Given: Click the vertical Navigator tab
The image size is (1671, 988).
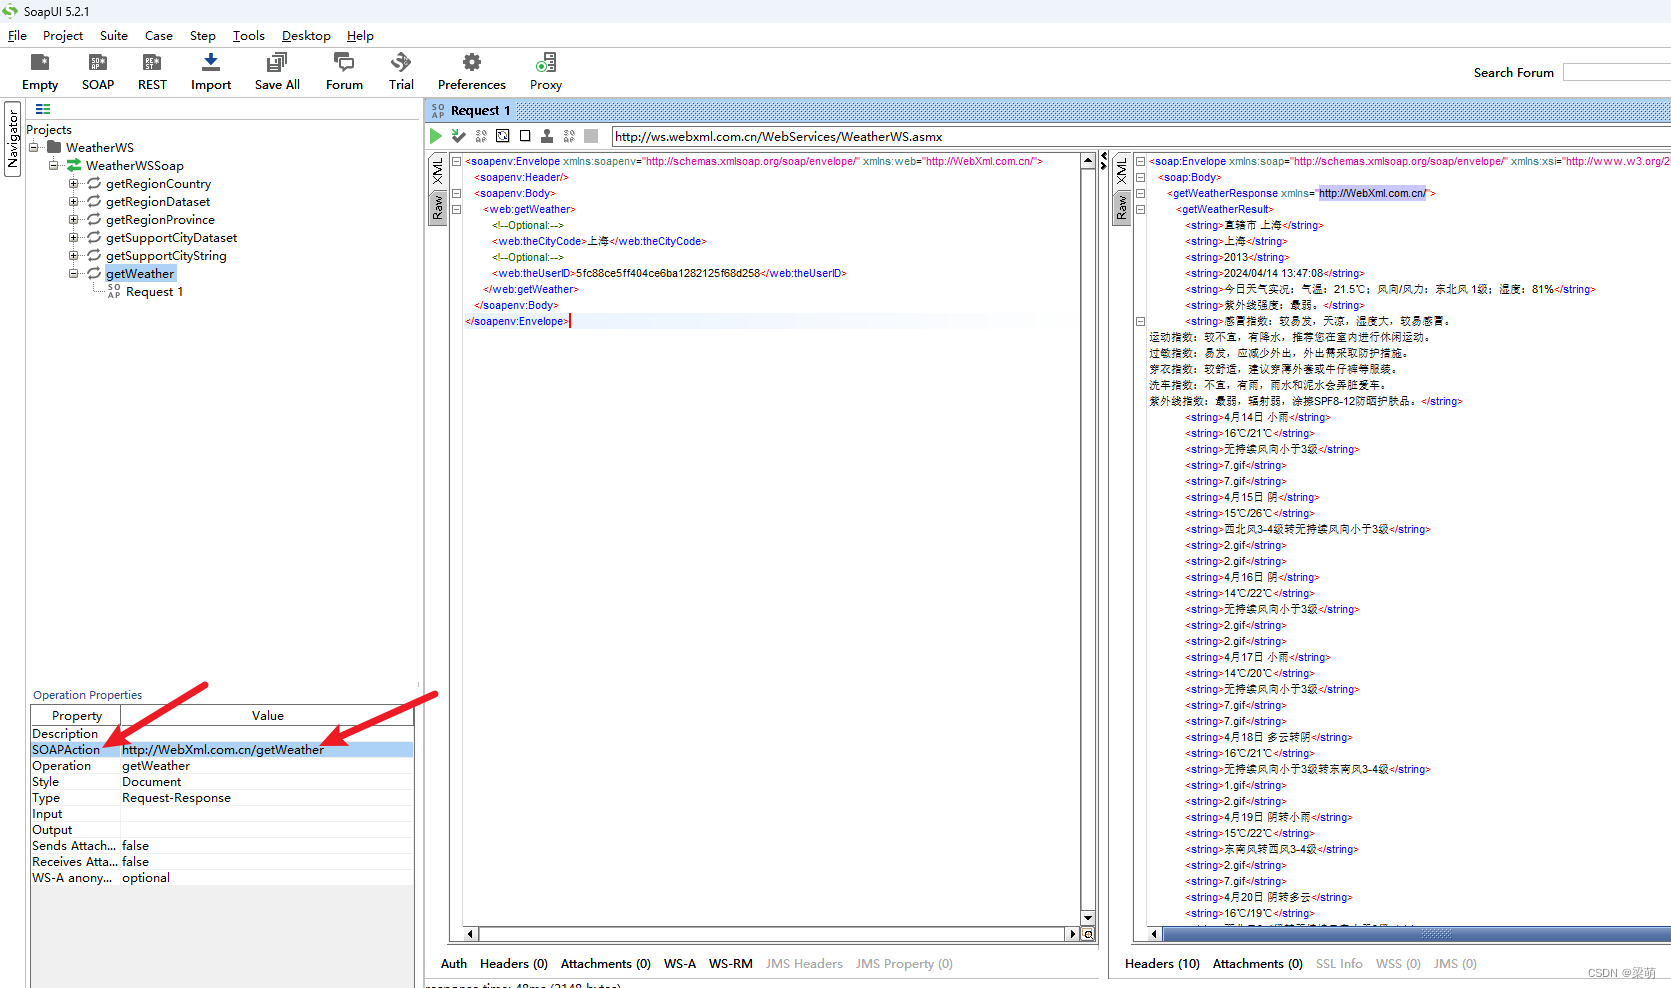Looking at the screenshot, I should pos(13,139).
